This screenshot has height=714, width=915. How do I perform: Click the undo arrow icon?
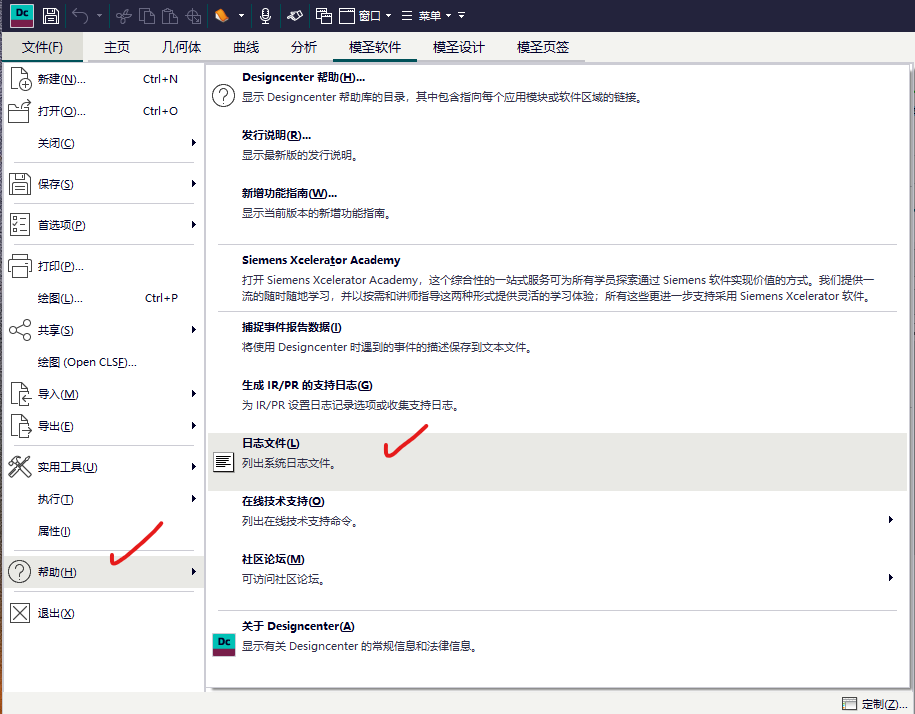coord(81,16)
